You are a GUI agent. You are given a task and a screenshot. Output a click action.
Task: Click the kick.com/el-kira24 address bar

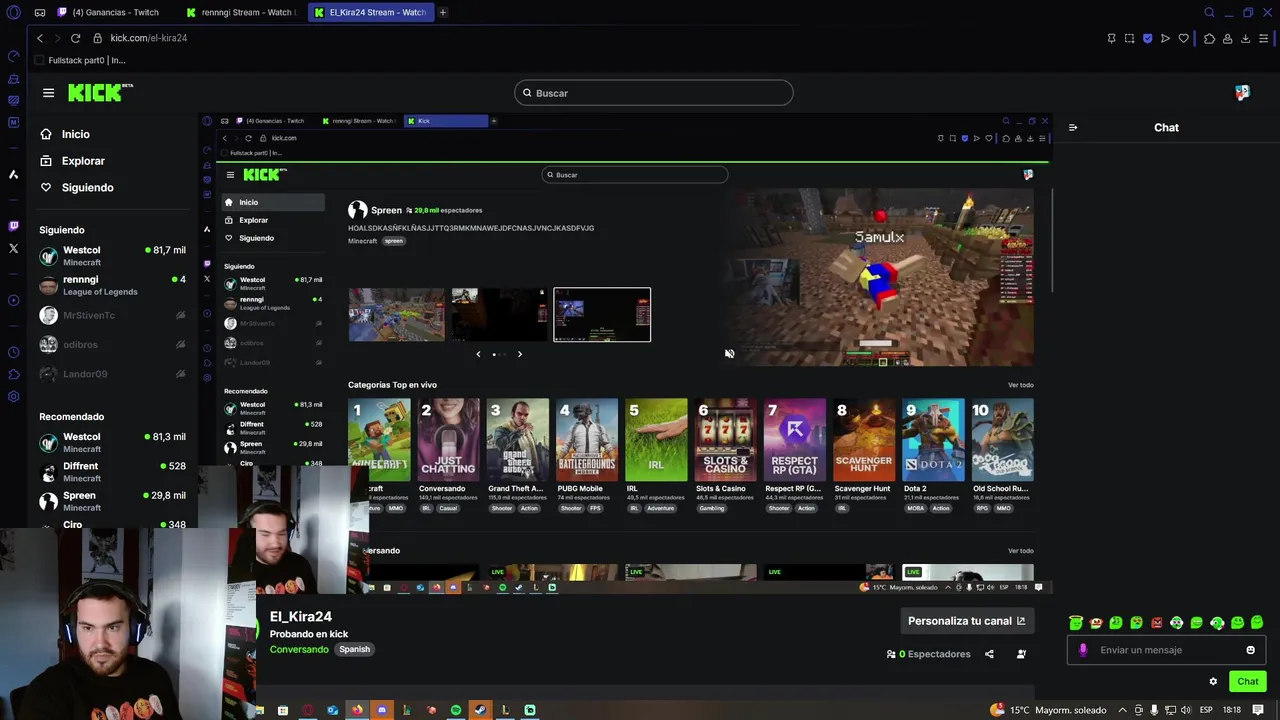click(149, 38)
